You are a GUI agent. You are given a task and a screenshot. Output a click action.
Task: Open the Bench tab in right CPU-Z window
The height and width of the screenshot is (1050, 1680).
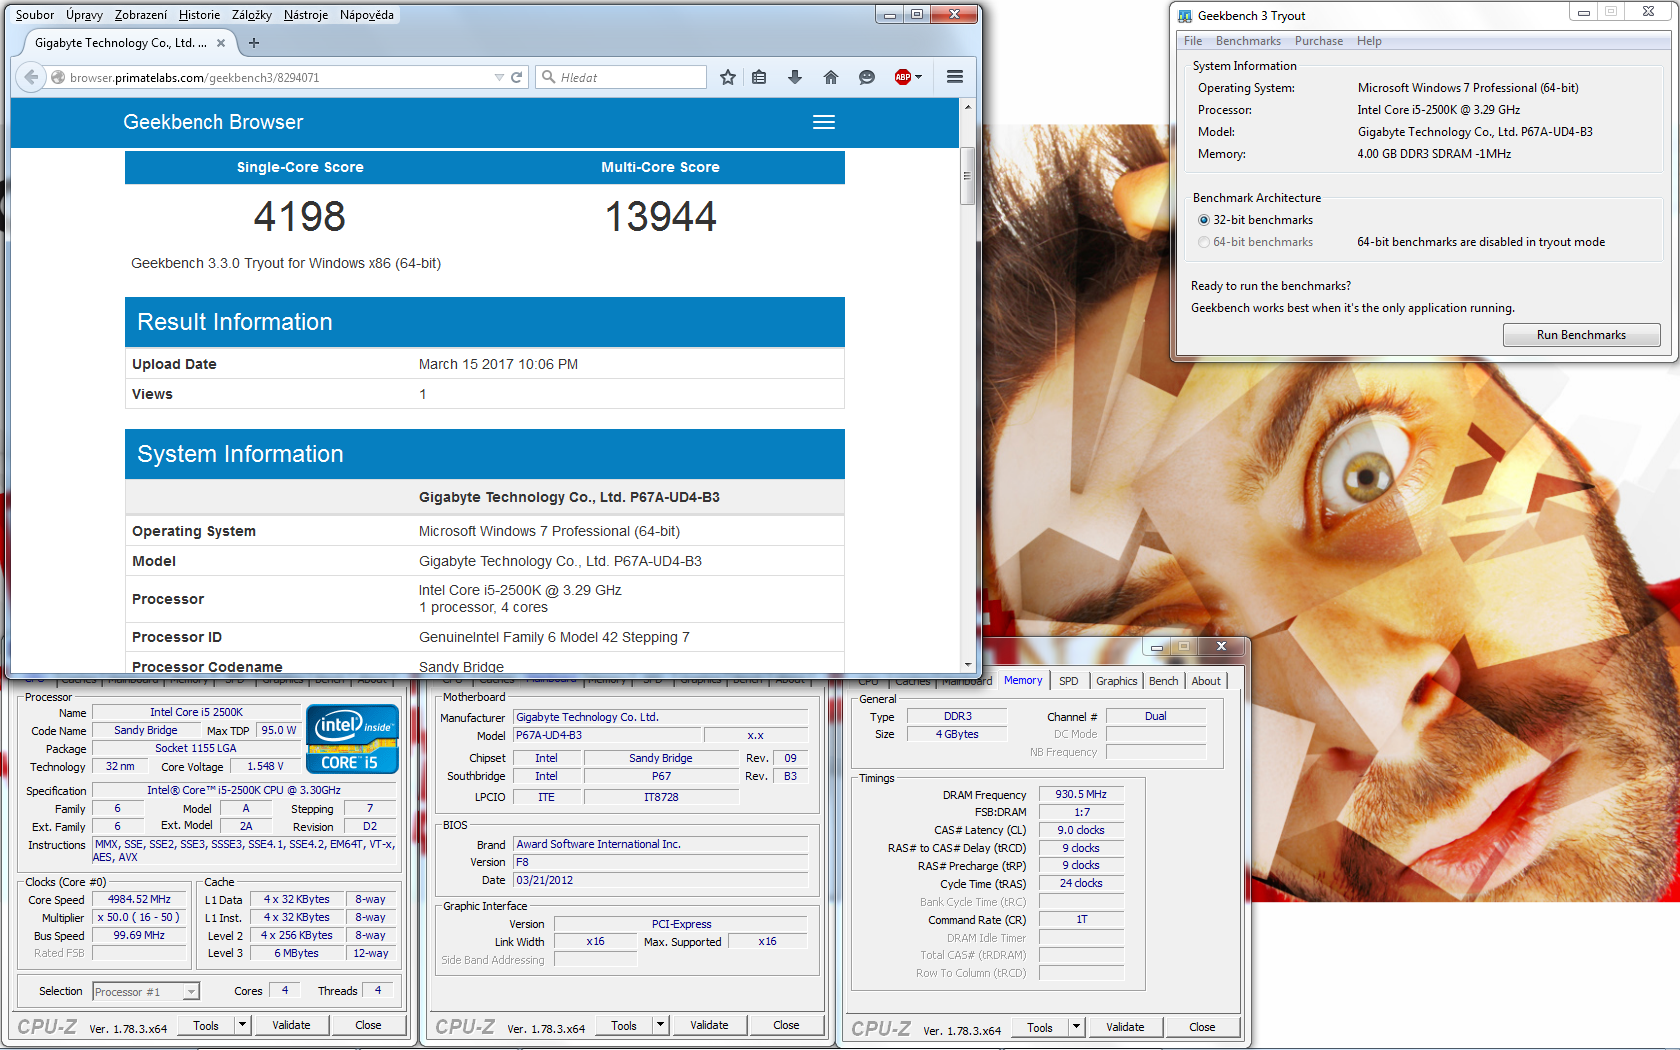coord(1163,681)
